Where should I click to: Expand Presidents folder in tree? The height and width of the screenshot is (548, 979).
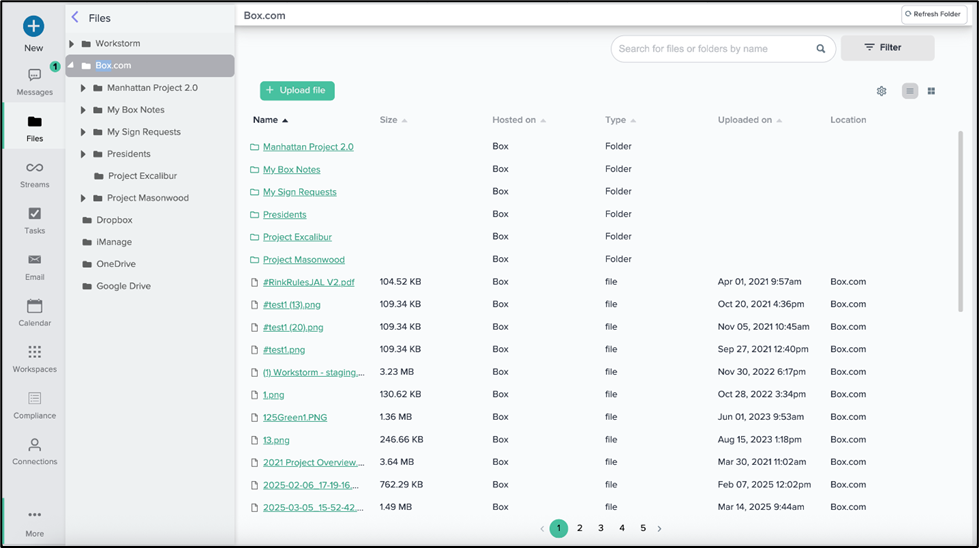point(82,154)
